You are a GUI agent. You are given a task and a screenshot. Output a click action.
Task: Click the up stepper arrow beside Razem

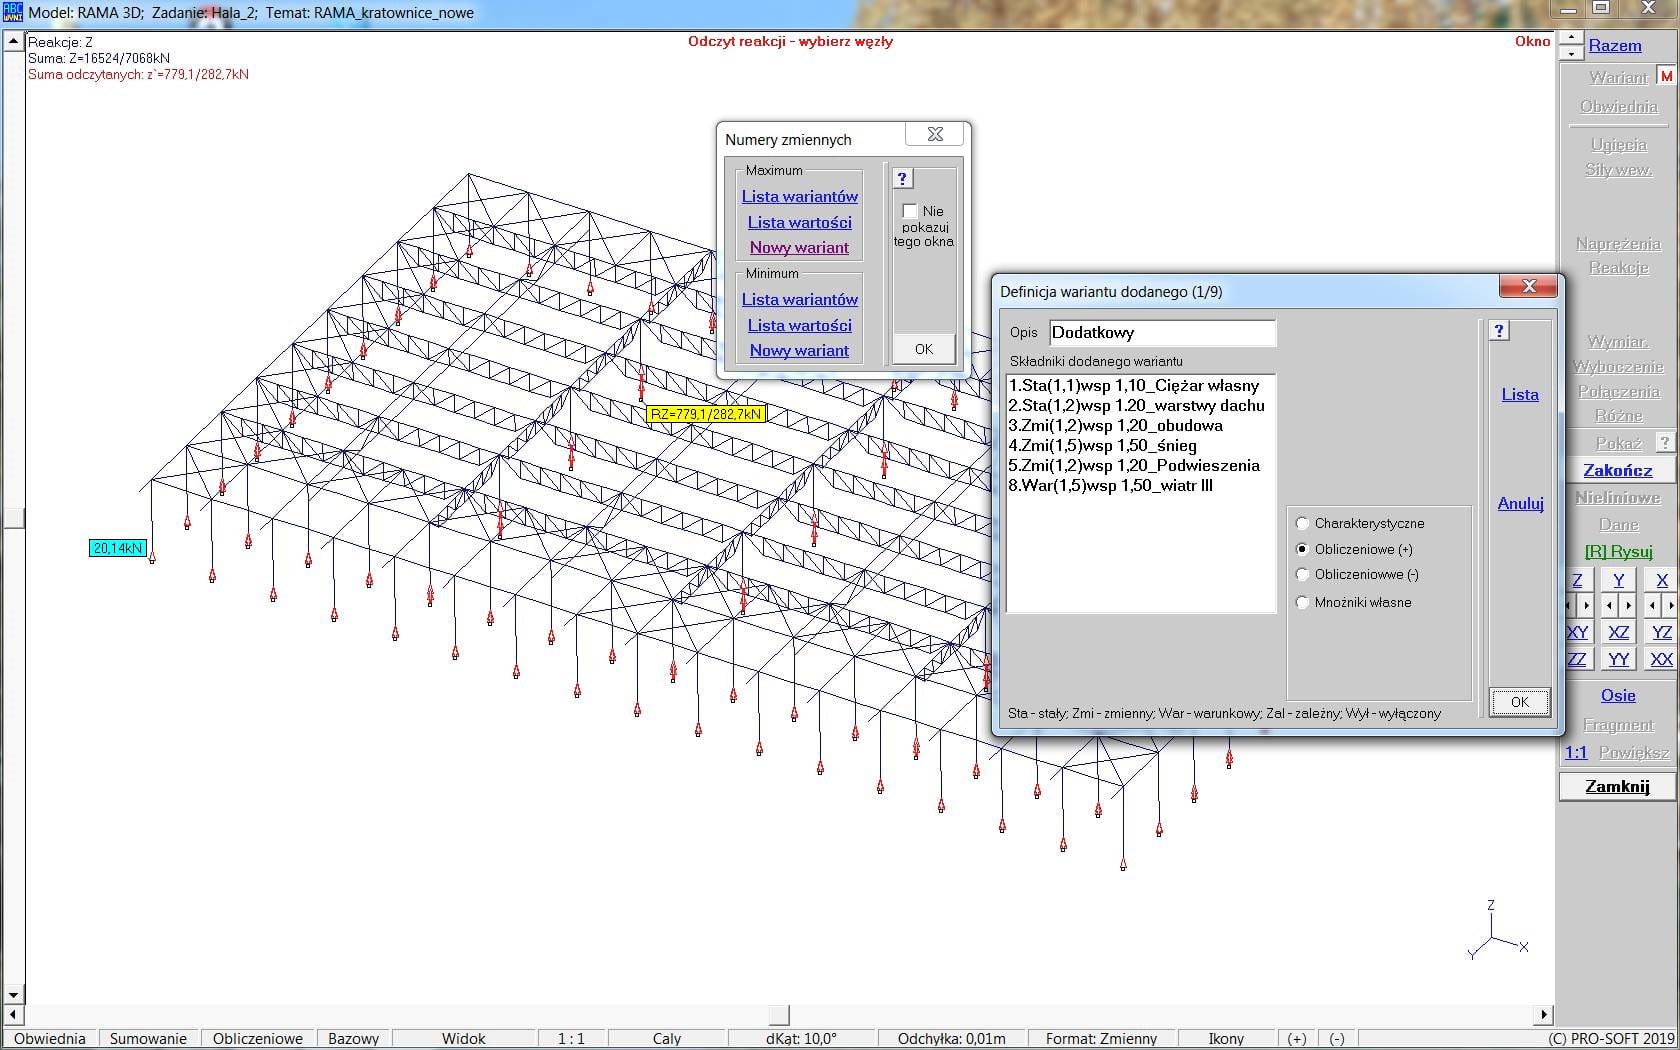click(1571, 39)
